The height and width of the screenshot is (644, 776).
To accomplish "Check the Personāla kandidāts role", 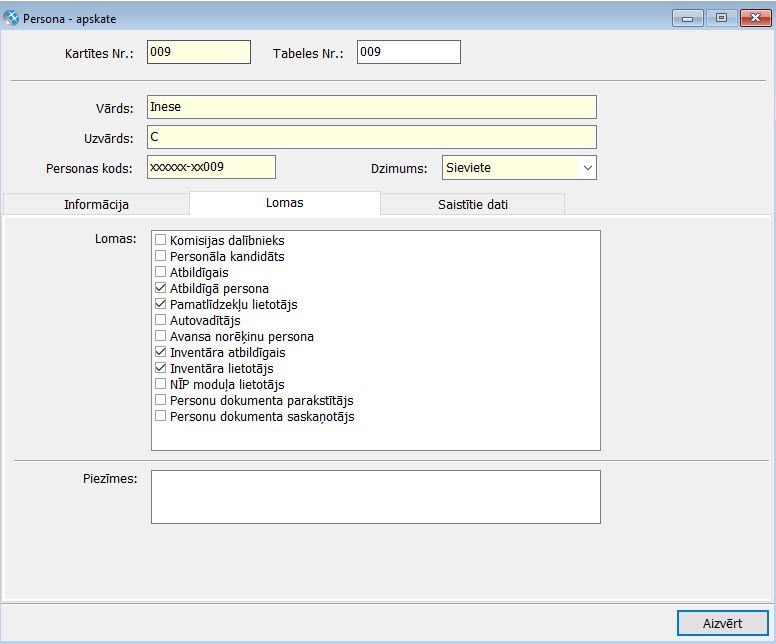I will pos(161,257).
